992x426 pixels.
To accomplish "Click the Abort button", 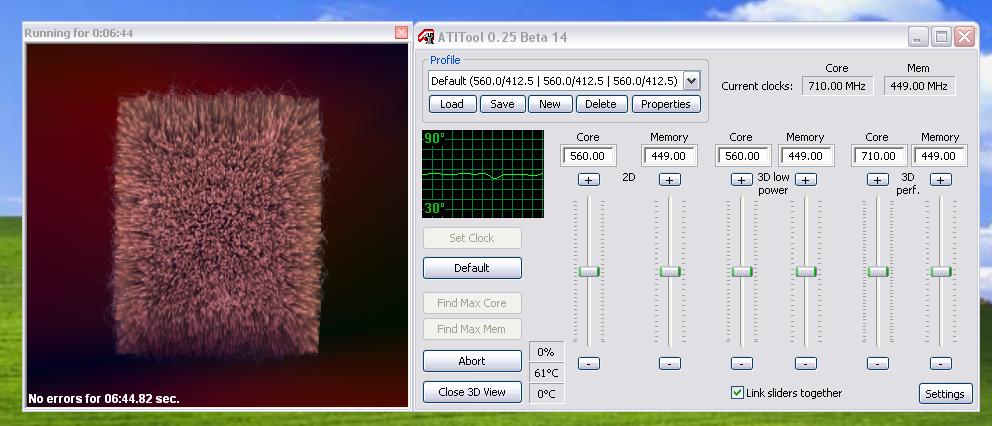I will tap(472, 361).
